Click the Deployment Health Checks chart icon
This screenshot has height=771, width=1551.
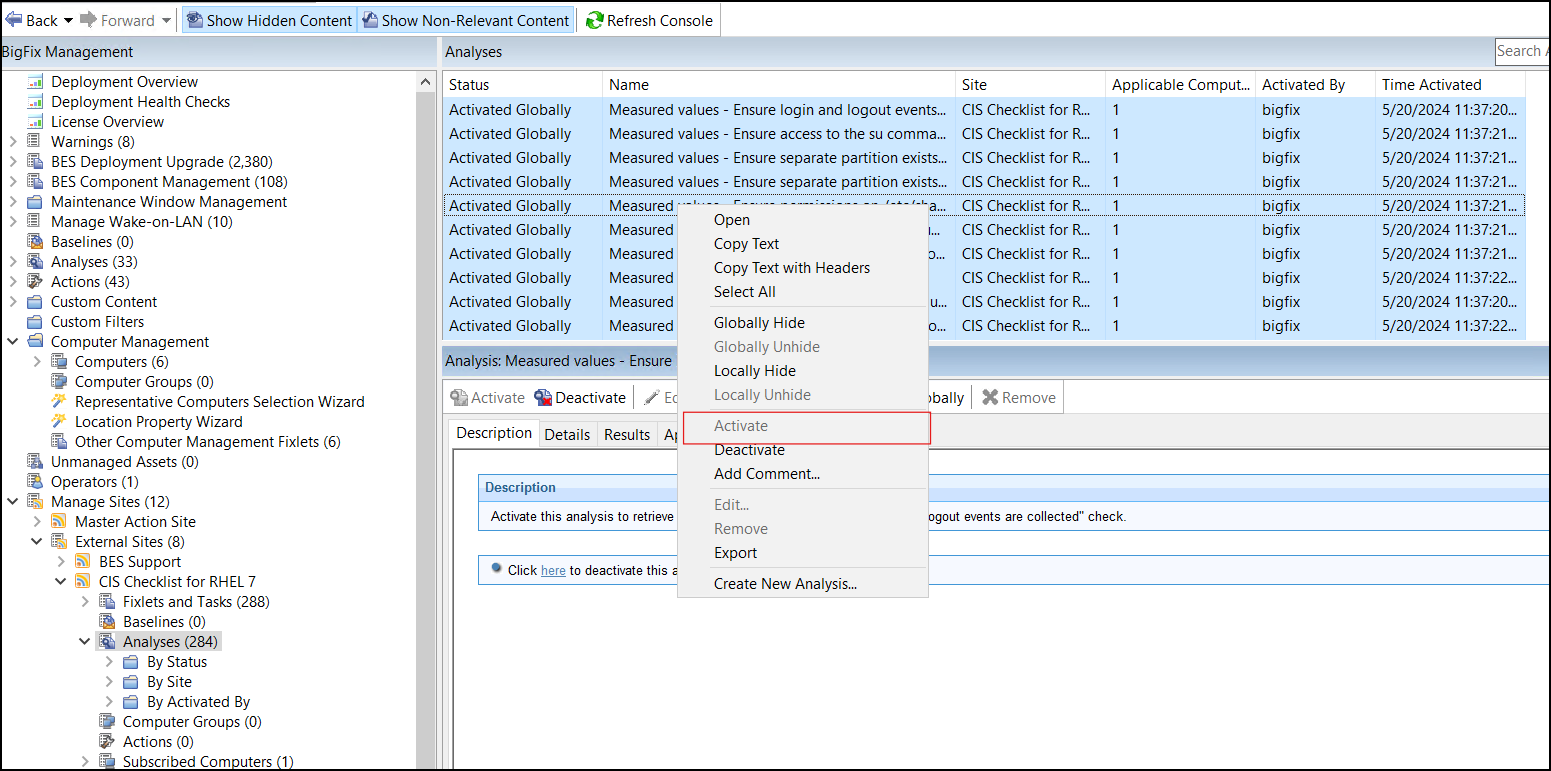coord(35,102)
